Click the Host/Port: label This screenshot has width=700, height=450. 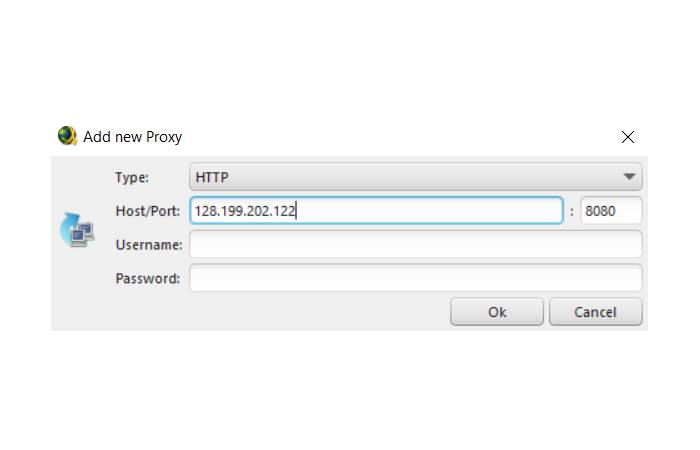coord(148,211)
